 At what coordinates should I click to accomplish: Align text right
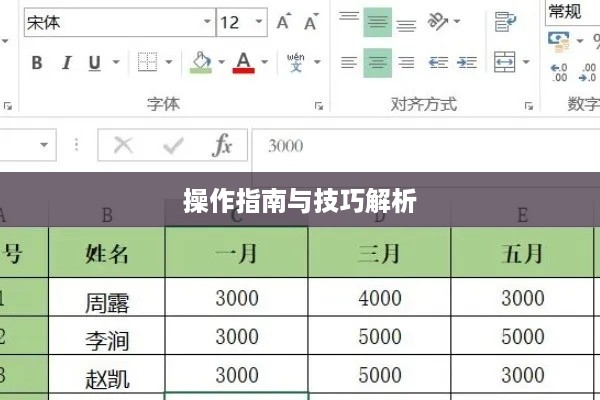click(406, 62)
